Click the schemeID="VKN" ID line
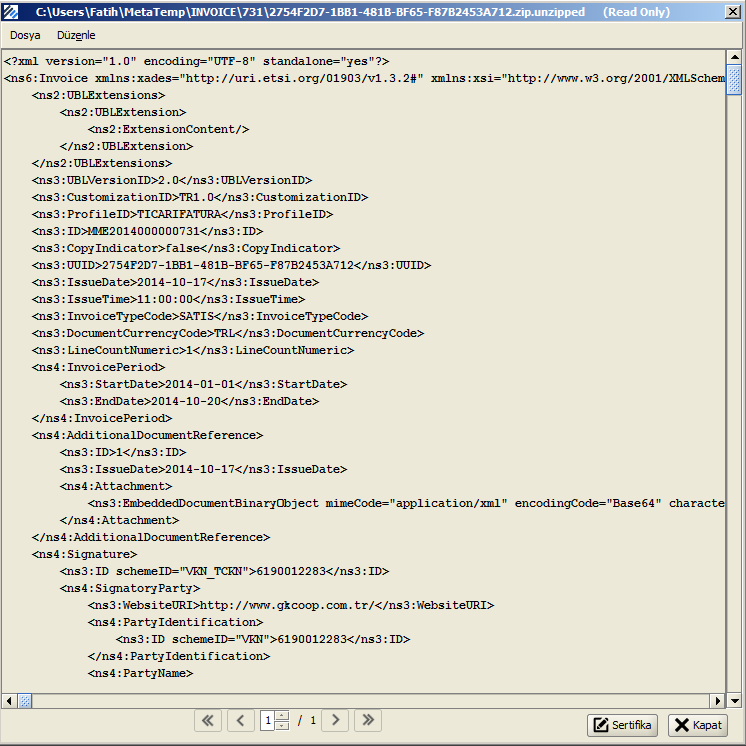746x746 pixels. coord(263,639)
